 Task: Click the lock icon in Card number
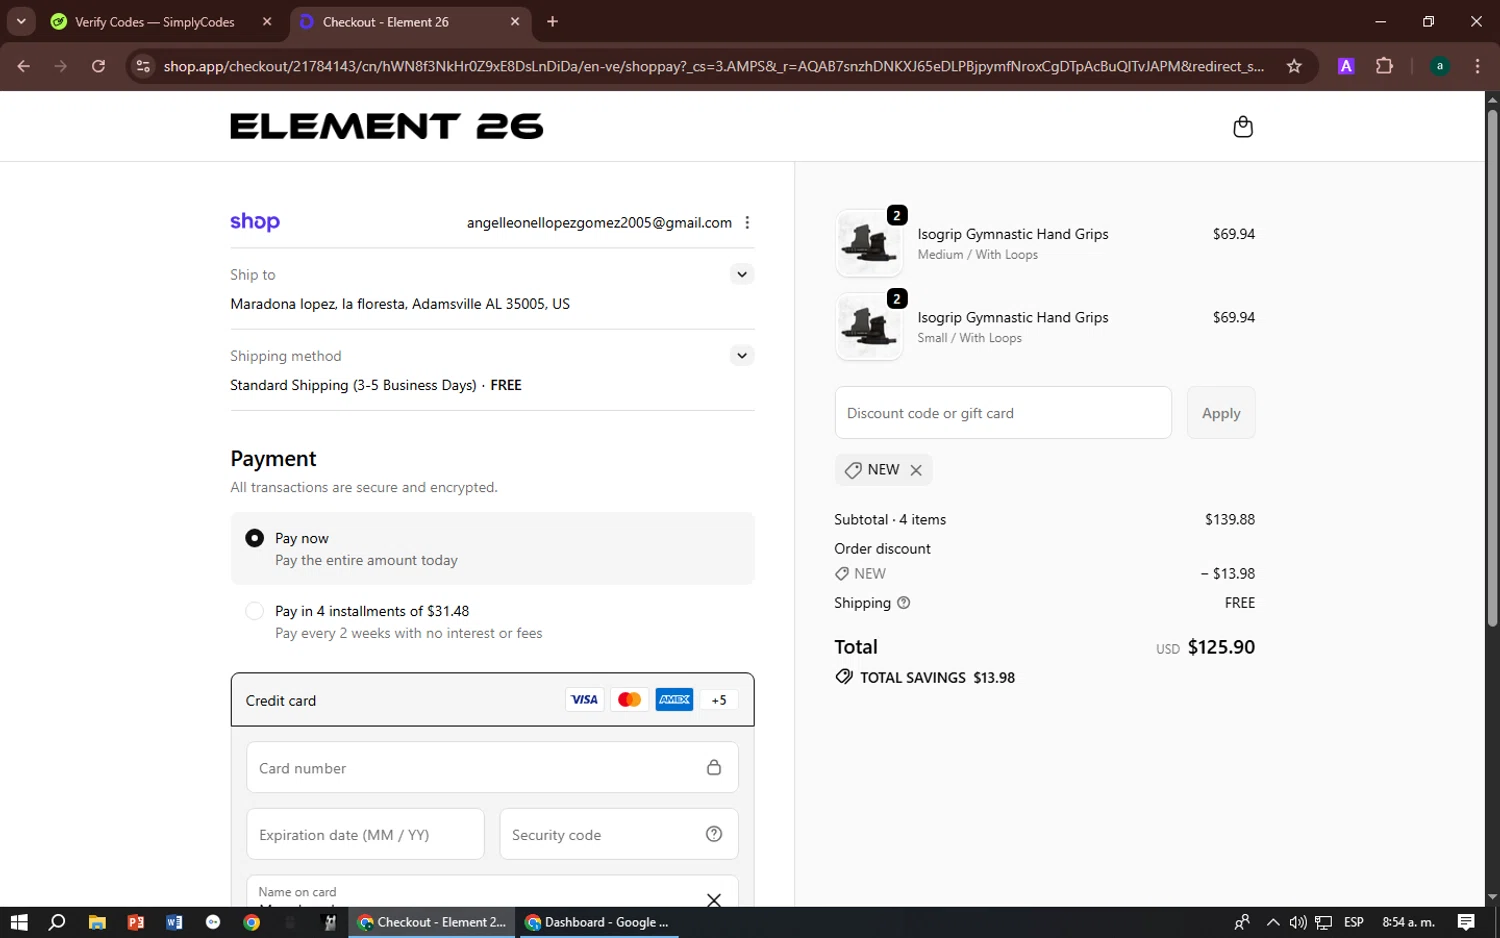pos(714,768)
